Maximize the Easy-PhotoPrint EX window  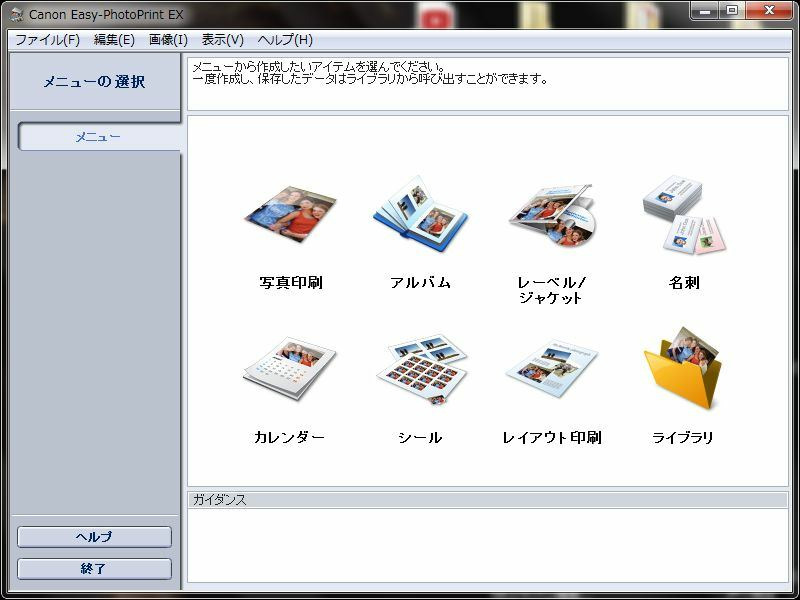coord(732,10)
